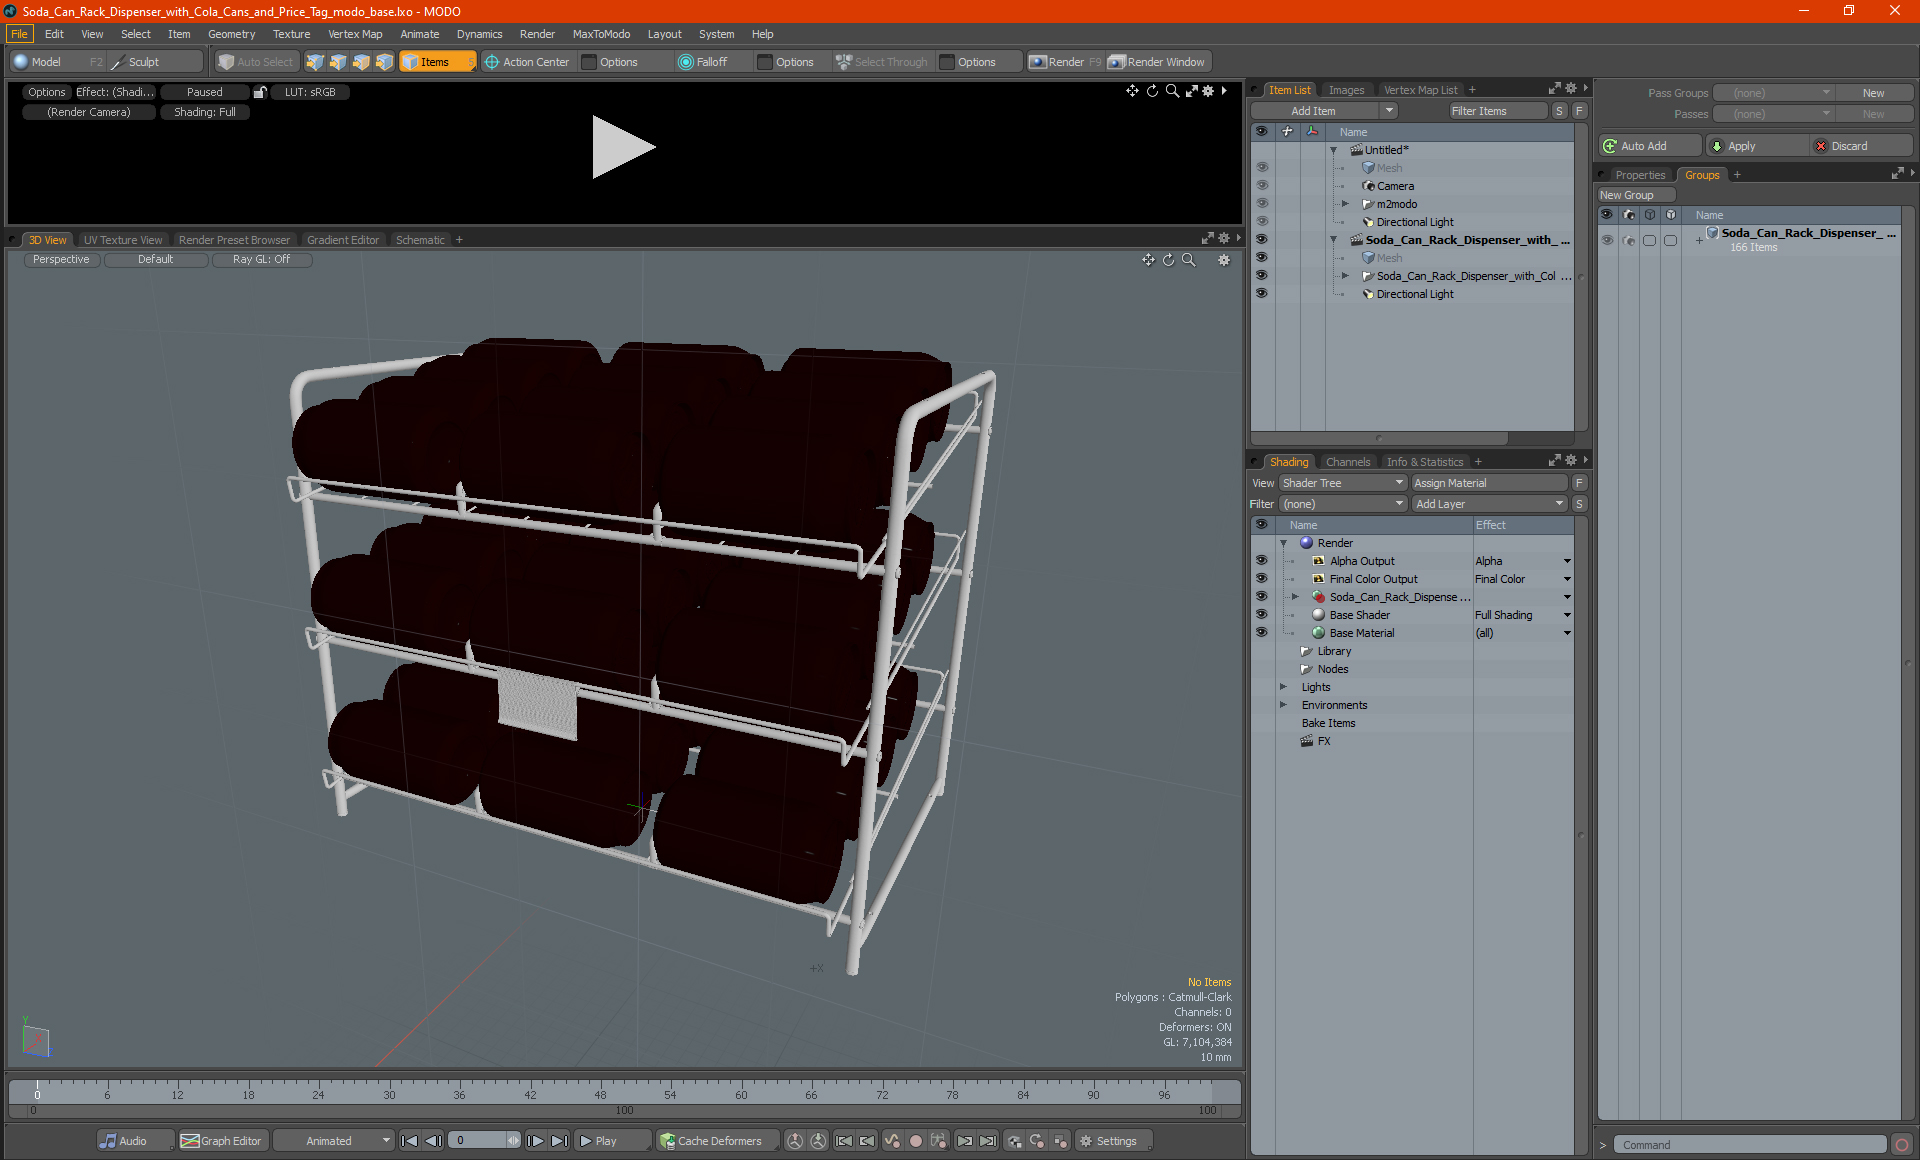Open the Animated keying dropdown
Image resolution: width=1920 pixels, height=1160 pixels.
[x=335, y=1141]
